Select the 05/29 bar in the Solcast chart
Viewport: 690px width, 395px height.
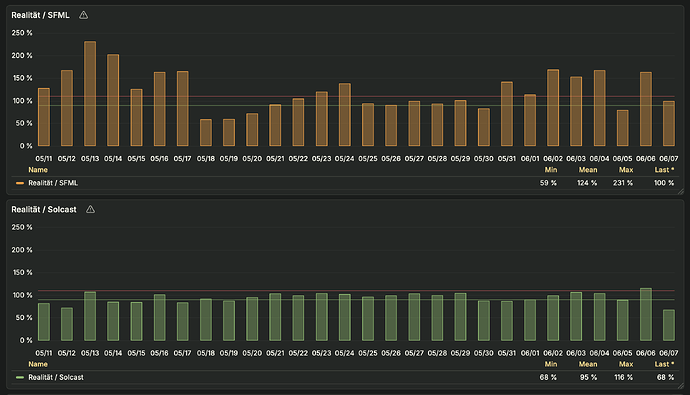460,317
